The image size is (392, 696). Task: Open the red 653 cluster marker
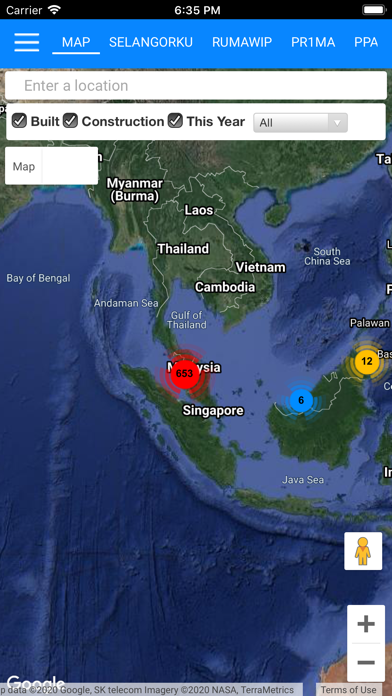point(185,373)
